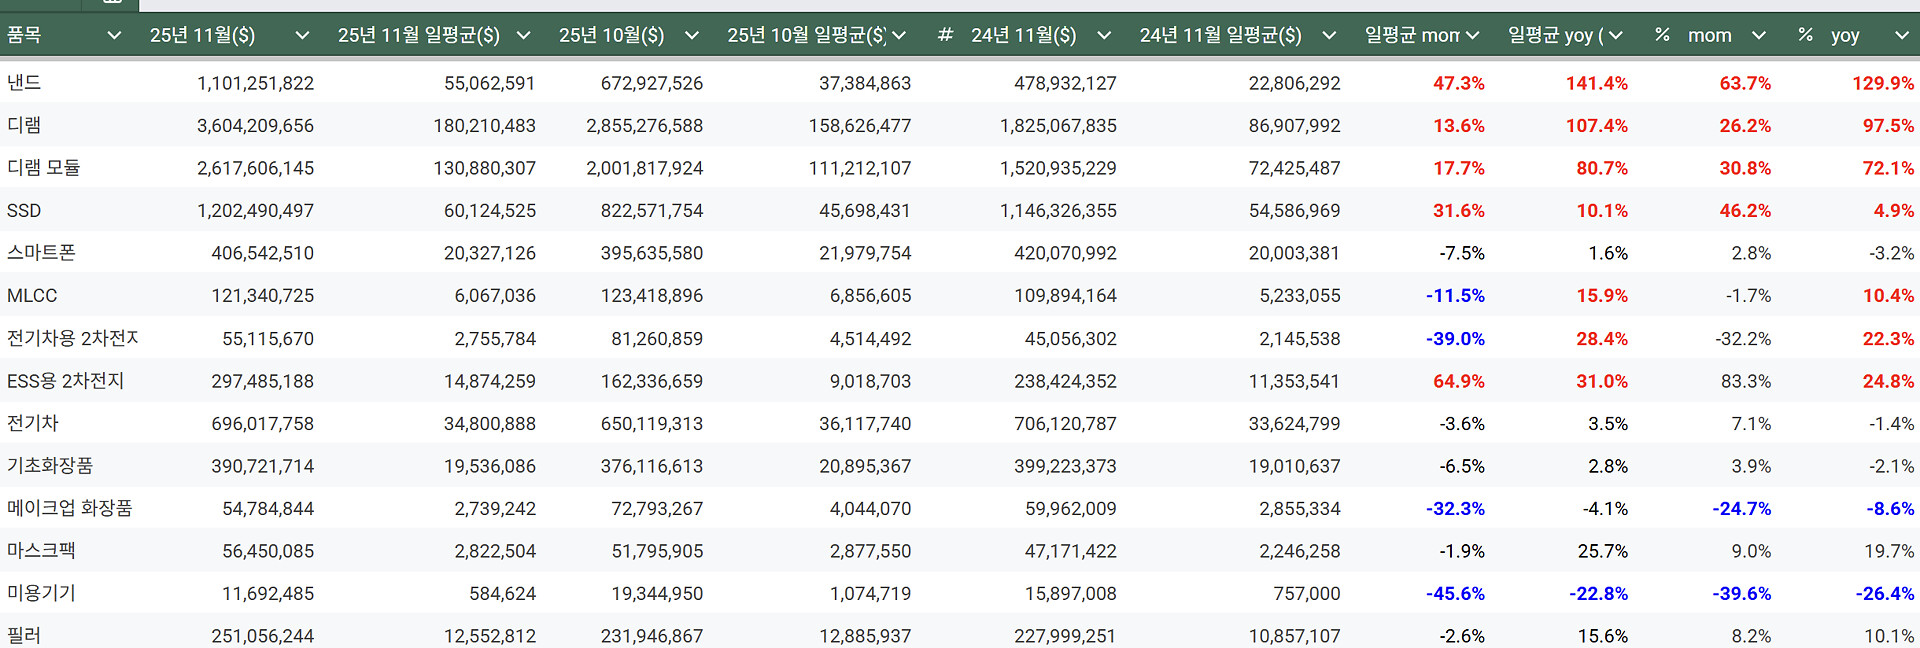
Task: Select the 25년 11월($) header label
Action: [202, 35]
